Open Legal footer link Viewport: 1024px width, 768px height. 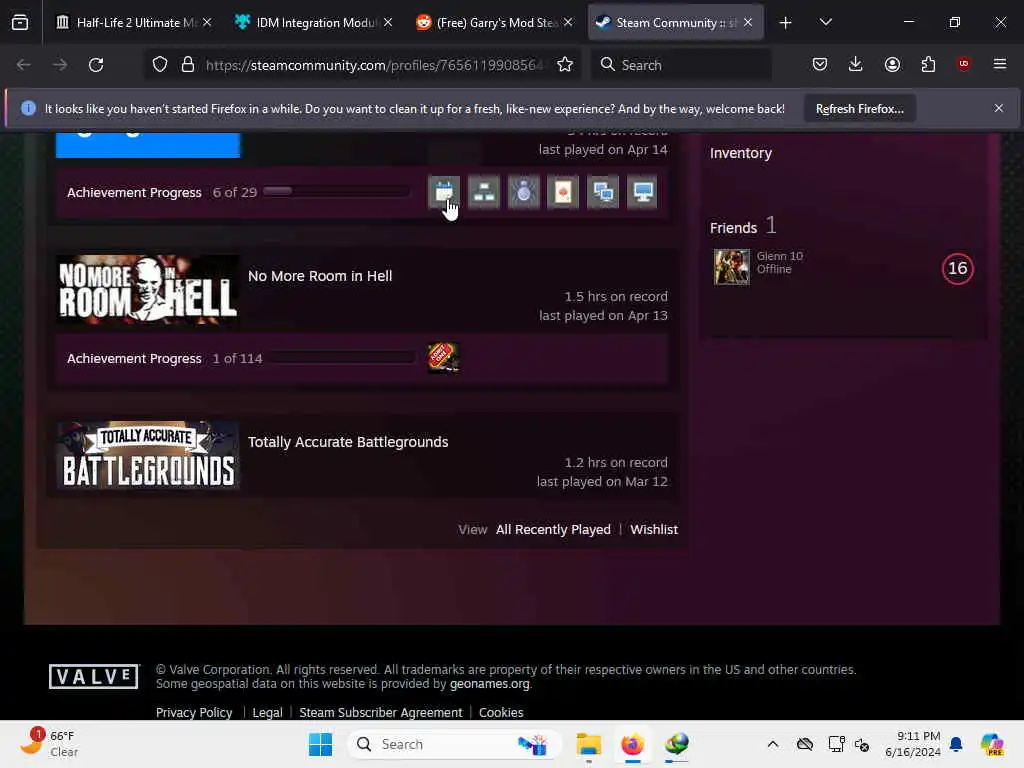click(x=267, y=712)
